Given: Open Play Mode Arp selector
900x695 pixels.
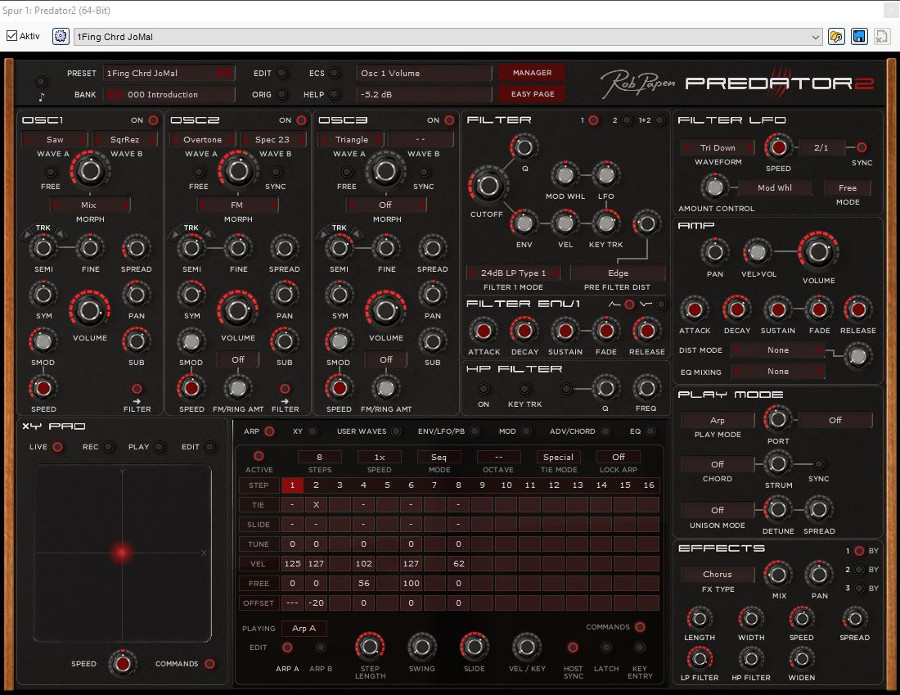Looking at the screenshot, I should (717, 420).
